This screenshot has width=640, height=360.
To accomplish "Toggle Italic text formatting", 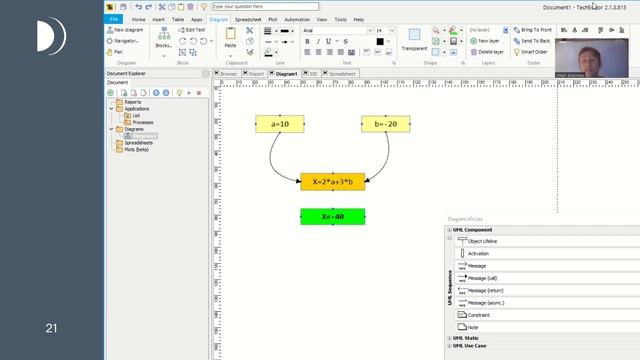I will pyautogui.click(x=318, y=41).
